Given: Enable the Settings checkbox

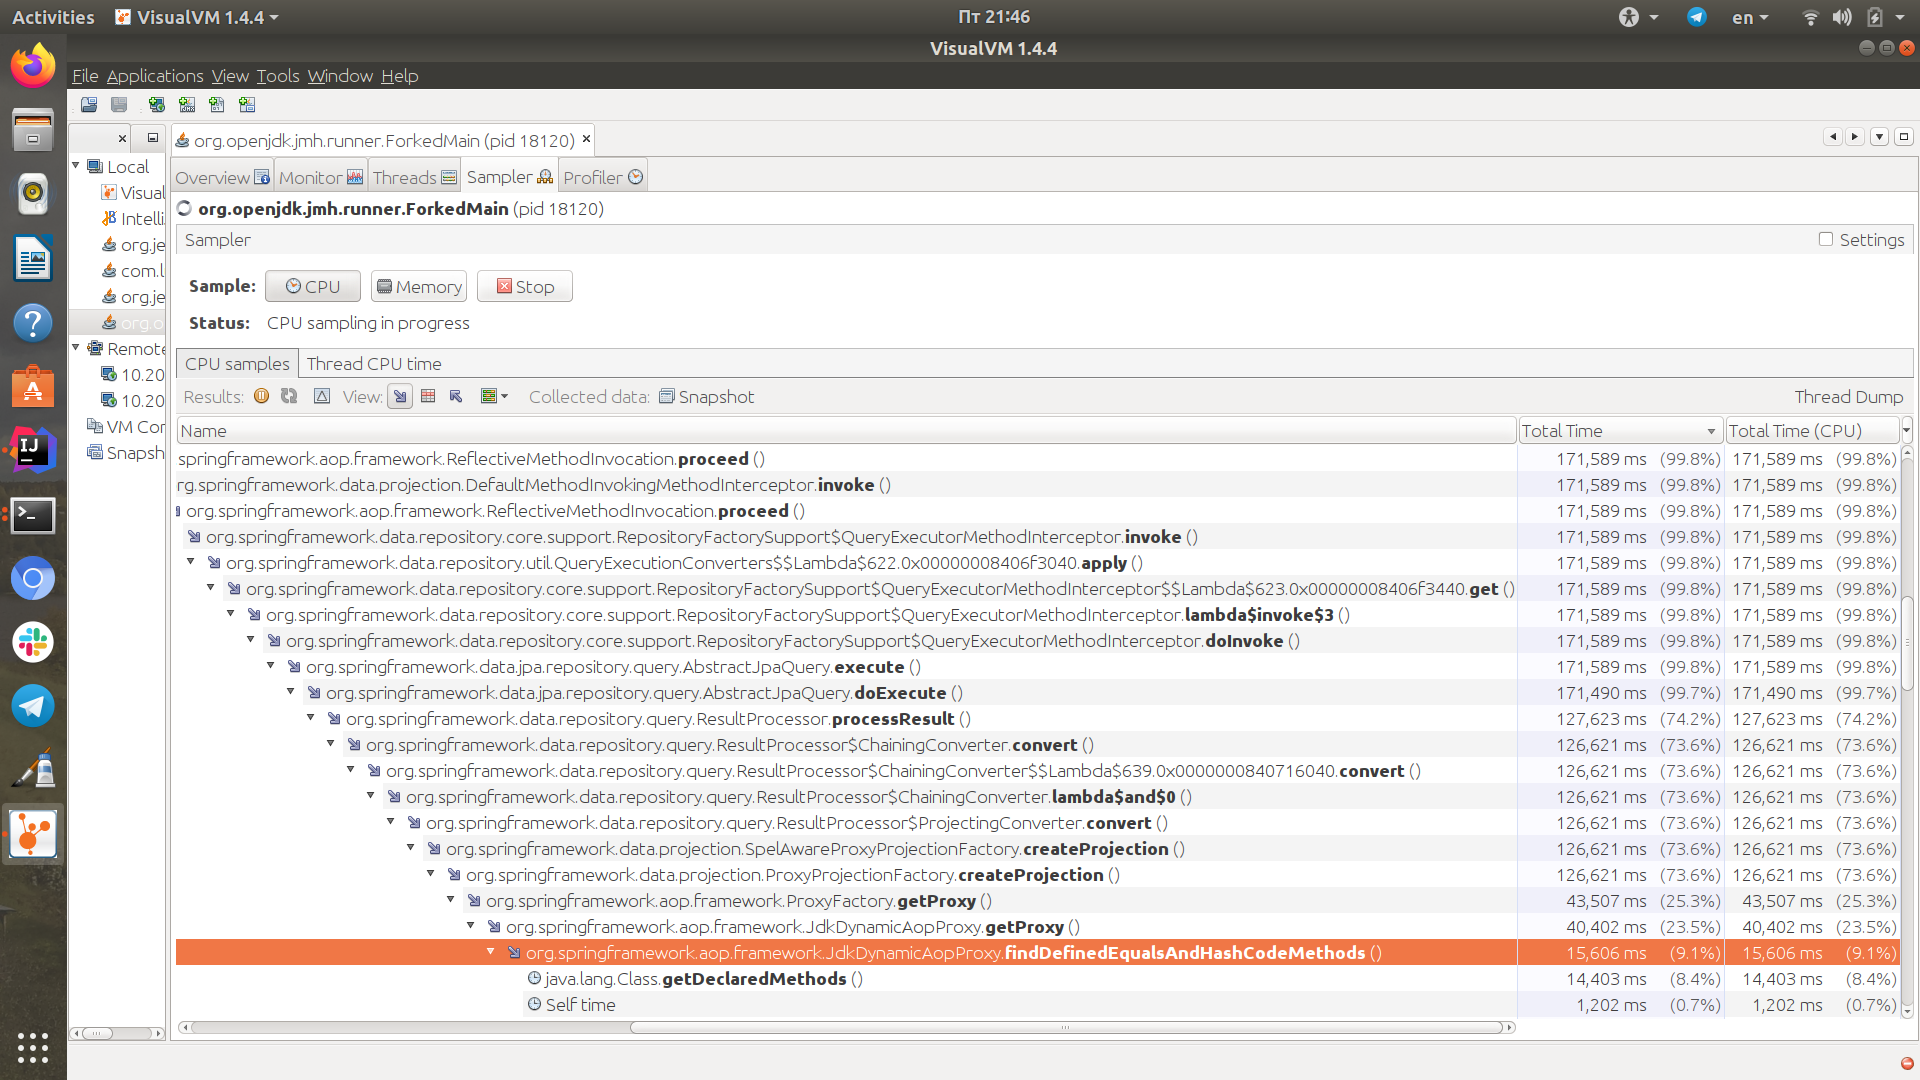Looking at the screenshot, I should (1825, 239).
